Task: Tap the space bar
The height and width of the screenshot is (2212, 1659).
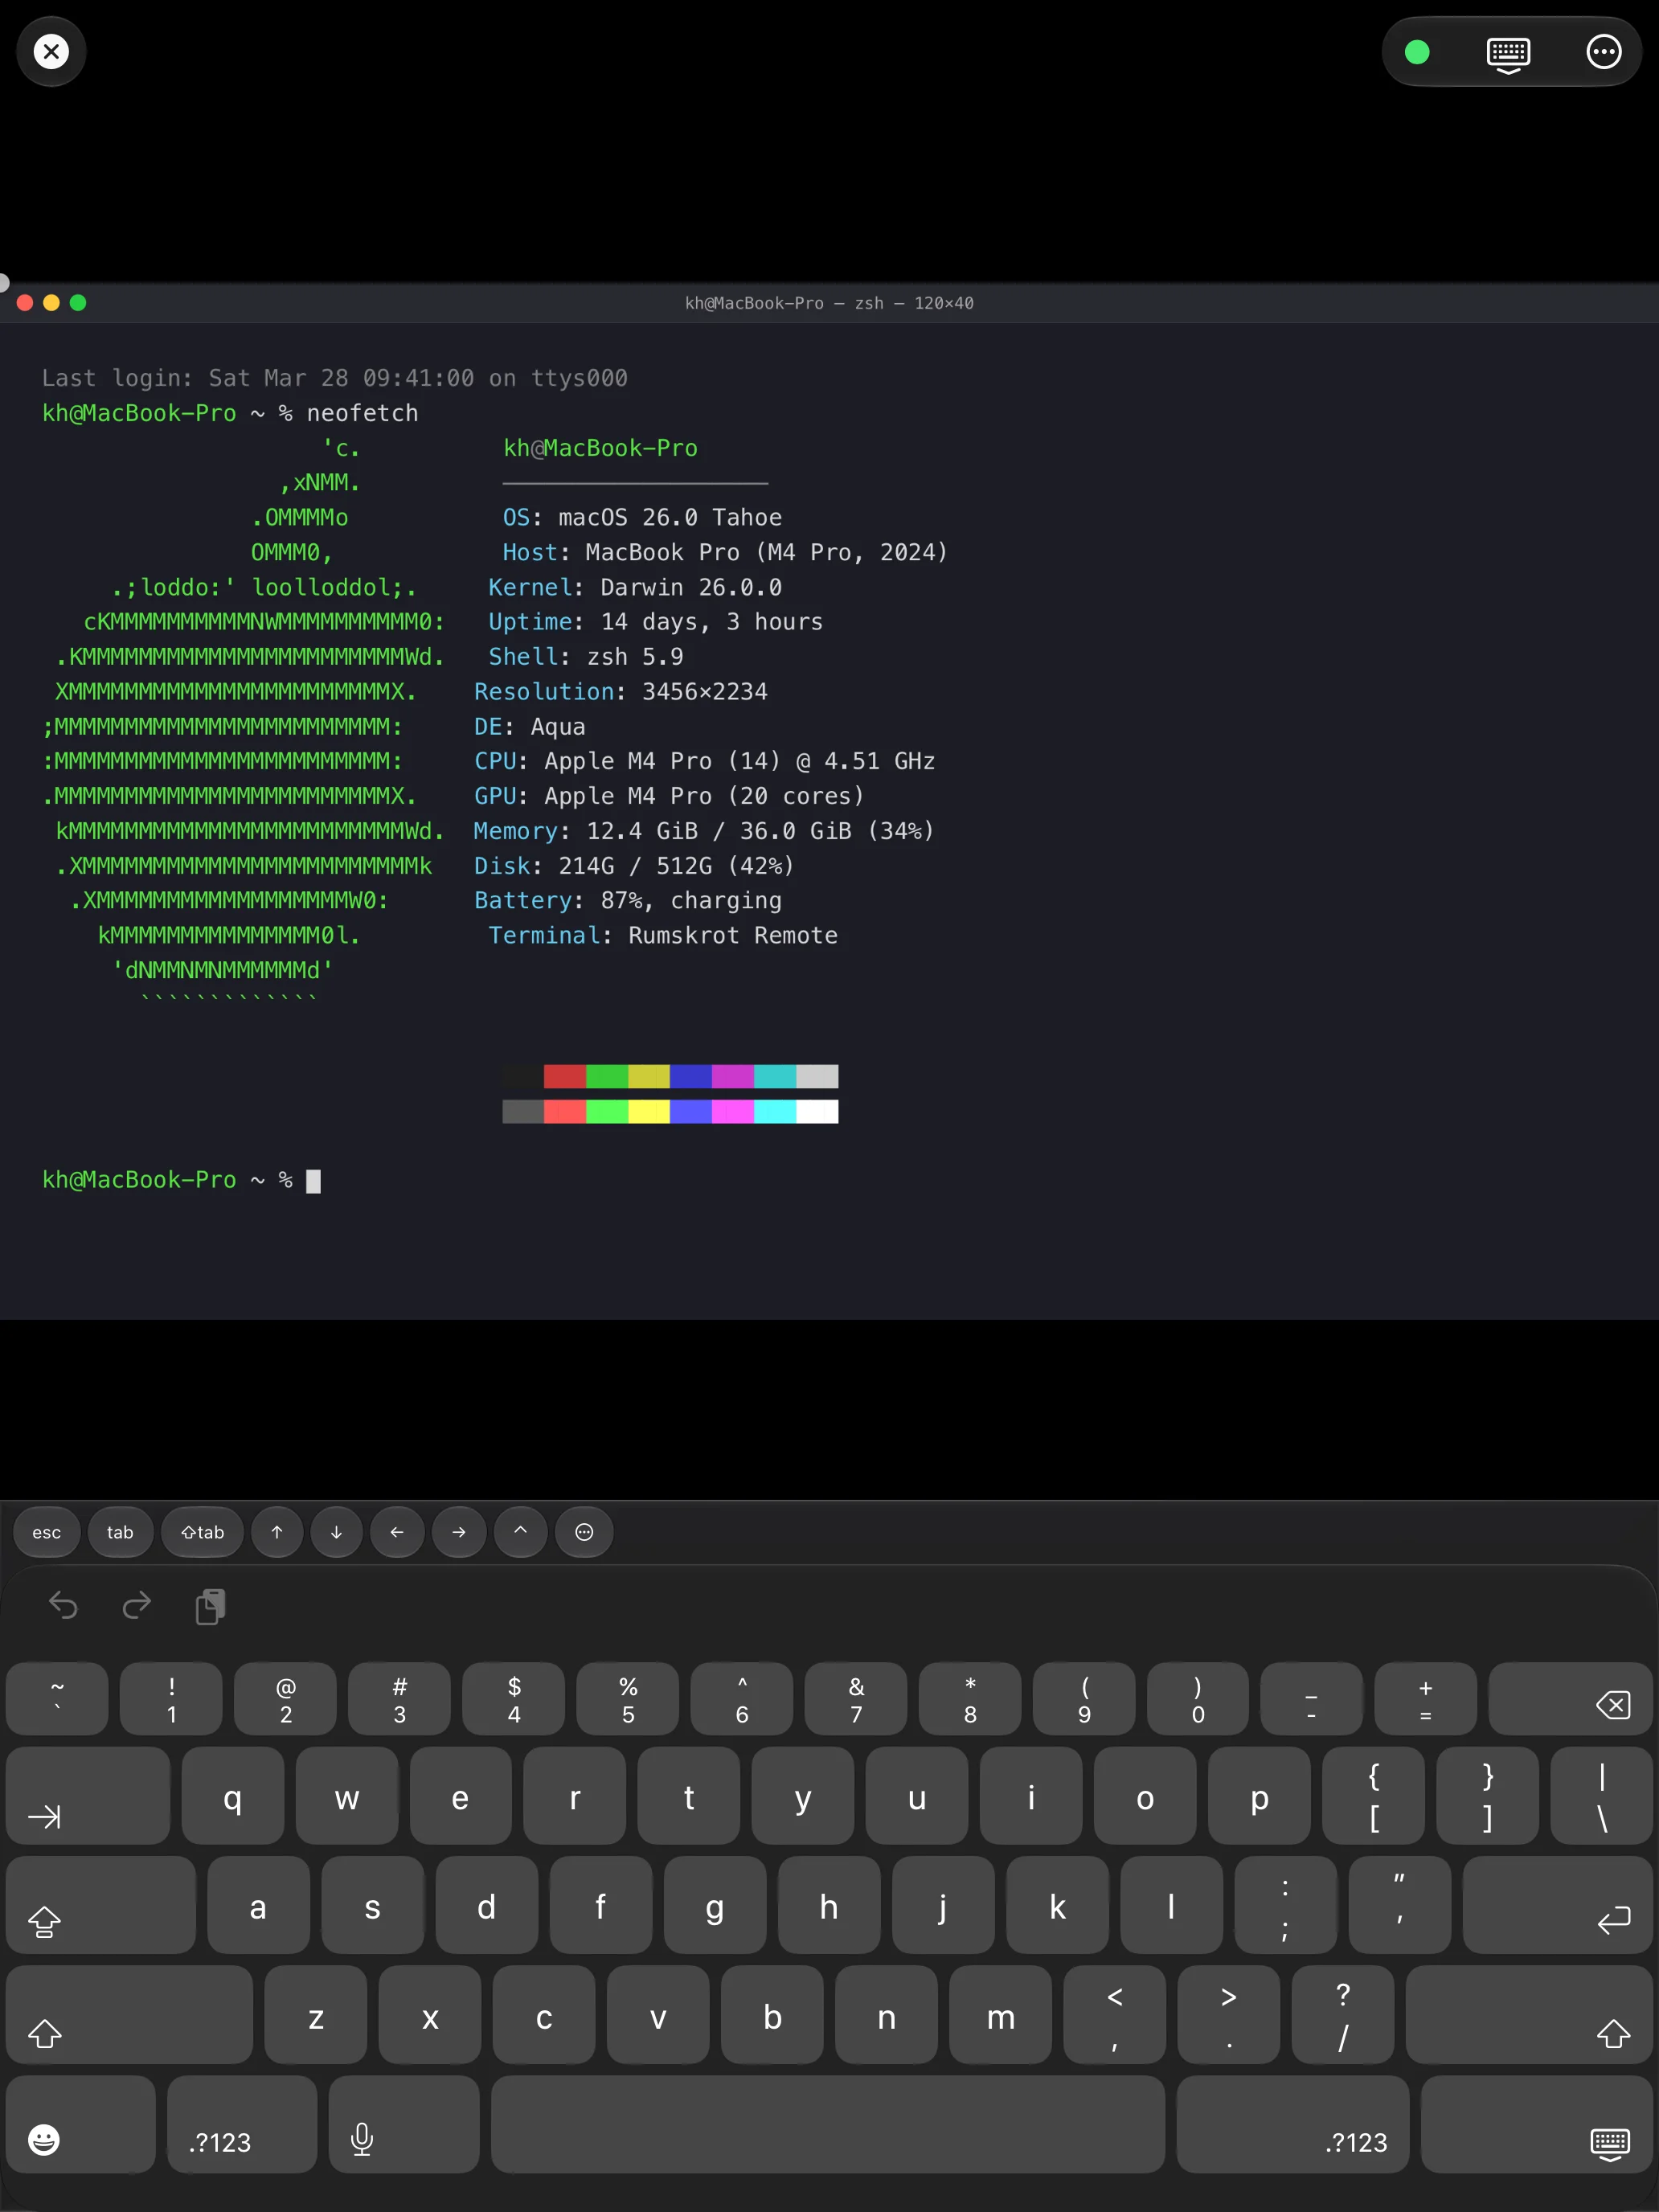Action: point(828,2124)
